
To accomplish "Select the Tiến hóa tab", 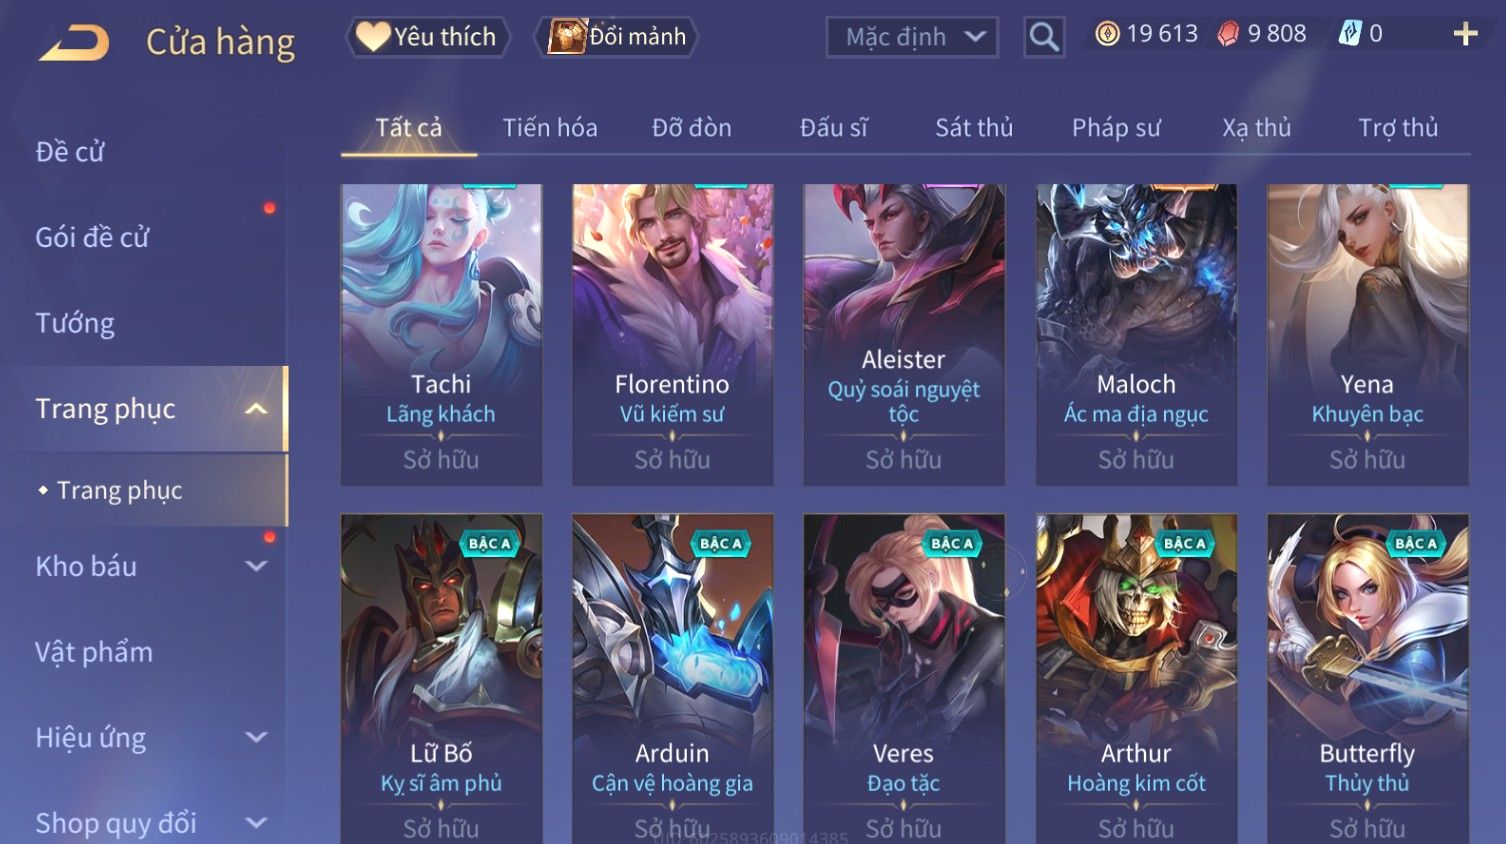I will pos(550,128).
